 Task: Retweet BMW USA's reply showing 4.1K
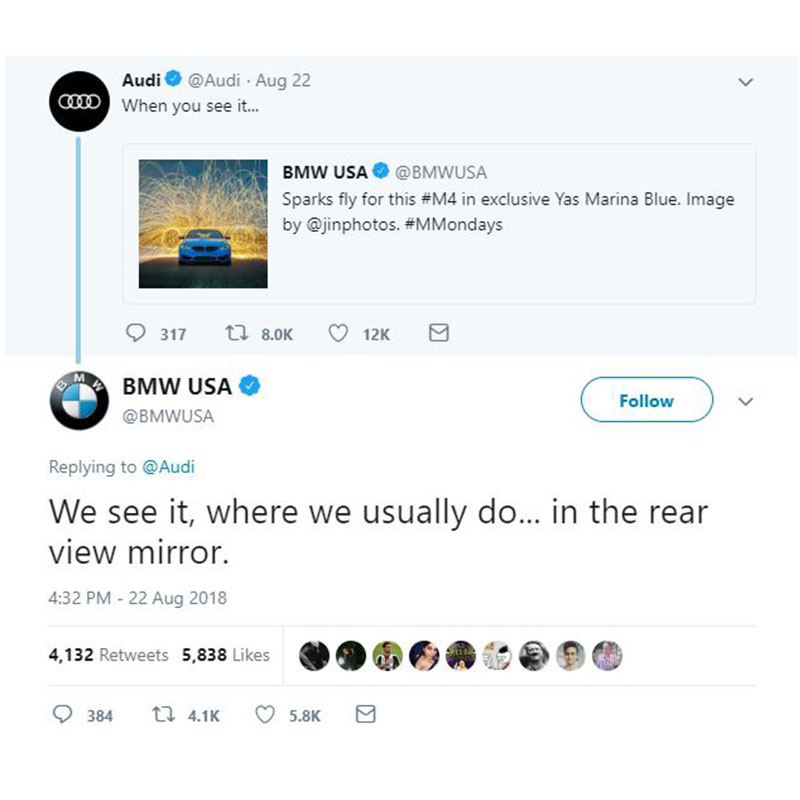point(163,714)
